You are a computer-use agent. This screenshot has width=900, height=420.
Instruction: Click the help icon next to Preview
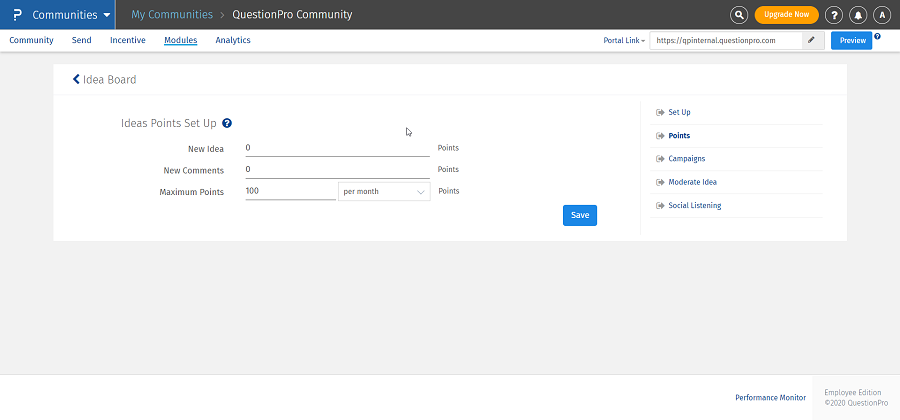coord(877,36)
